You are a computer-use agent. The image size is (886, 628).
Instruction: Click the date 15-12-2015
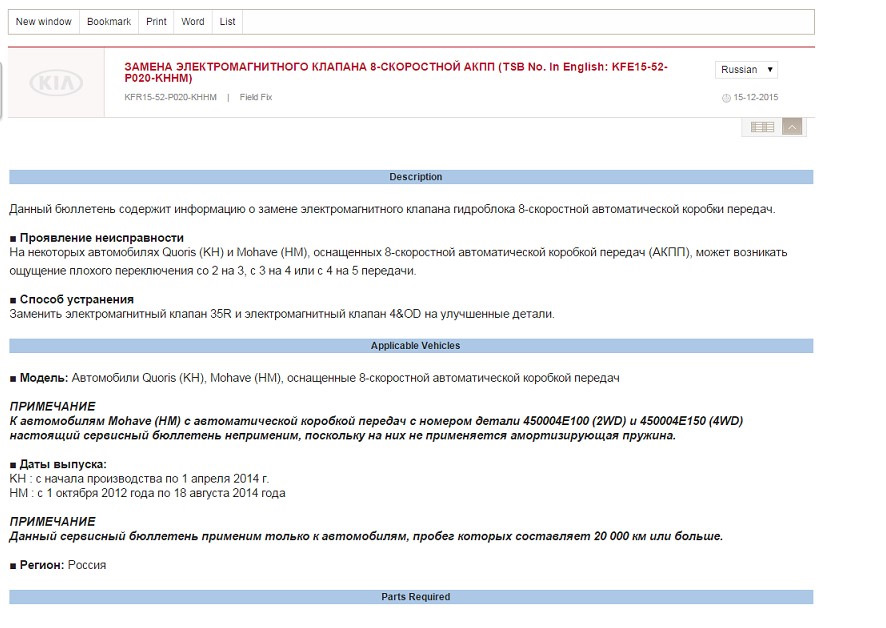pyautogui.click(x=755, y=97)
